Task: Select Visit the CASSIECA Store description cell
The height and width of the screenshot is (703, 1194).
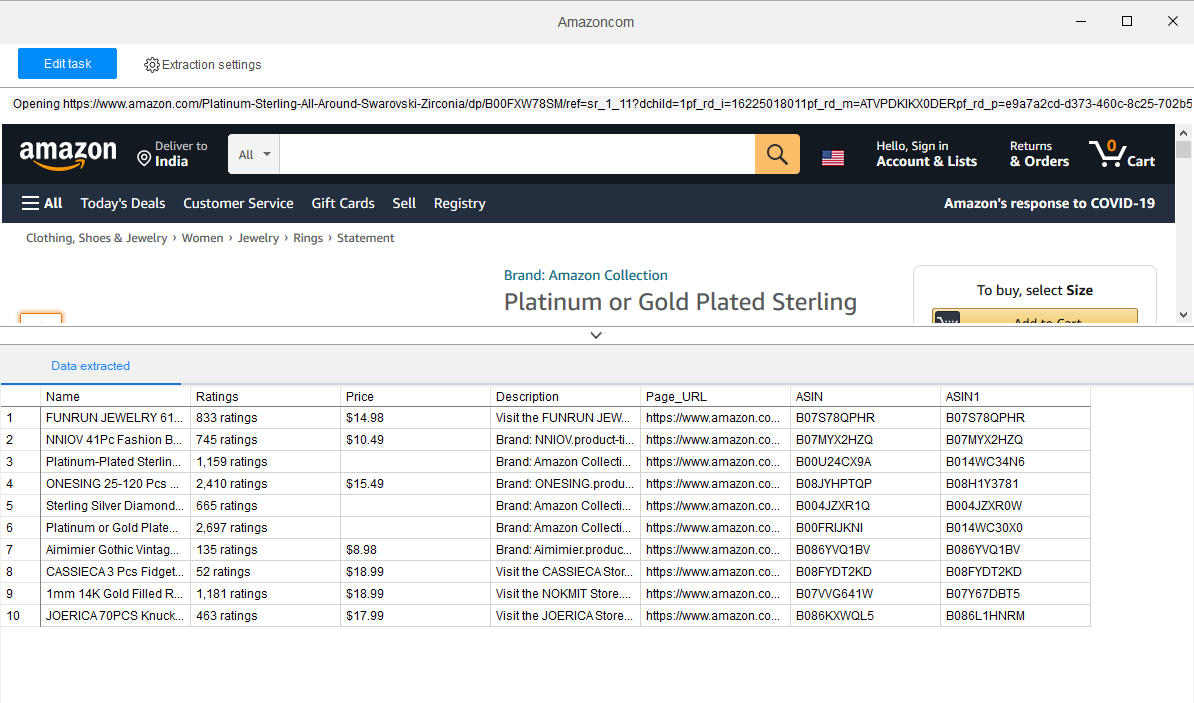Action: pyautogui.click(x=565, y=572)
